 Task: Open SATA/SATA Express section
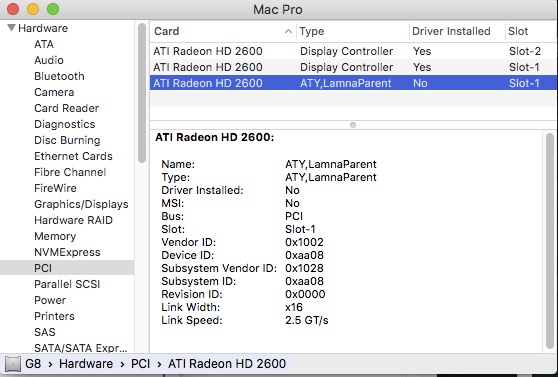point(80,348)
